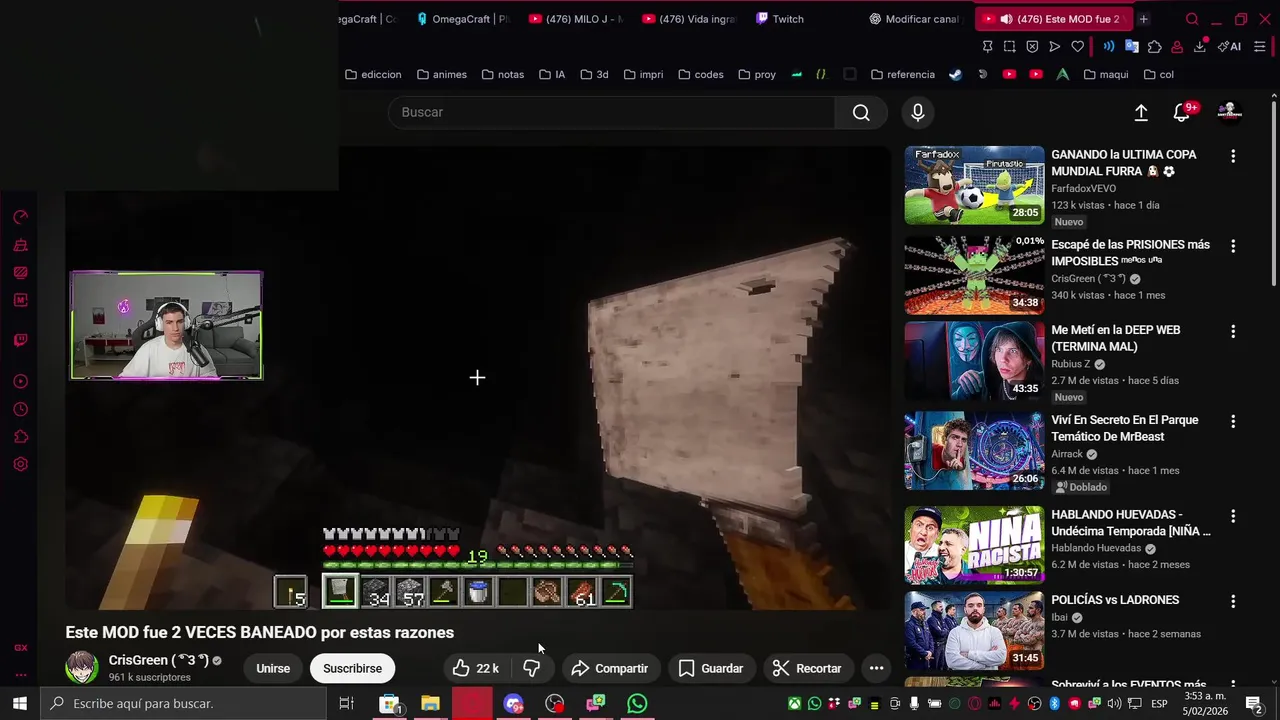1280x720 pixels.
Task: Start snapshot tool in address bar
Action: pos(1009,46)
